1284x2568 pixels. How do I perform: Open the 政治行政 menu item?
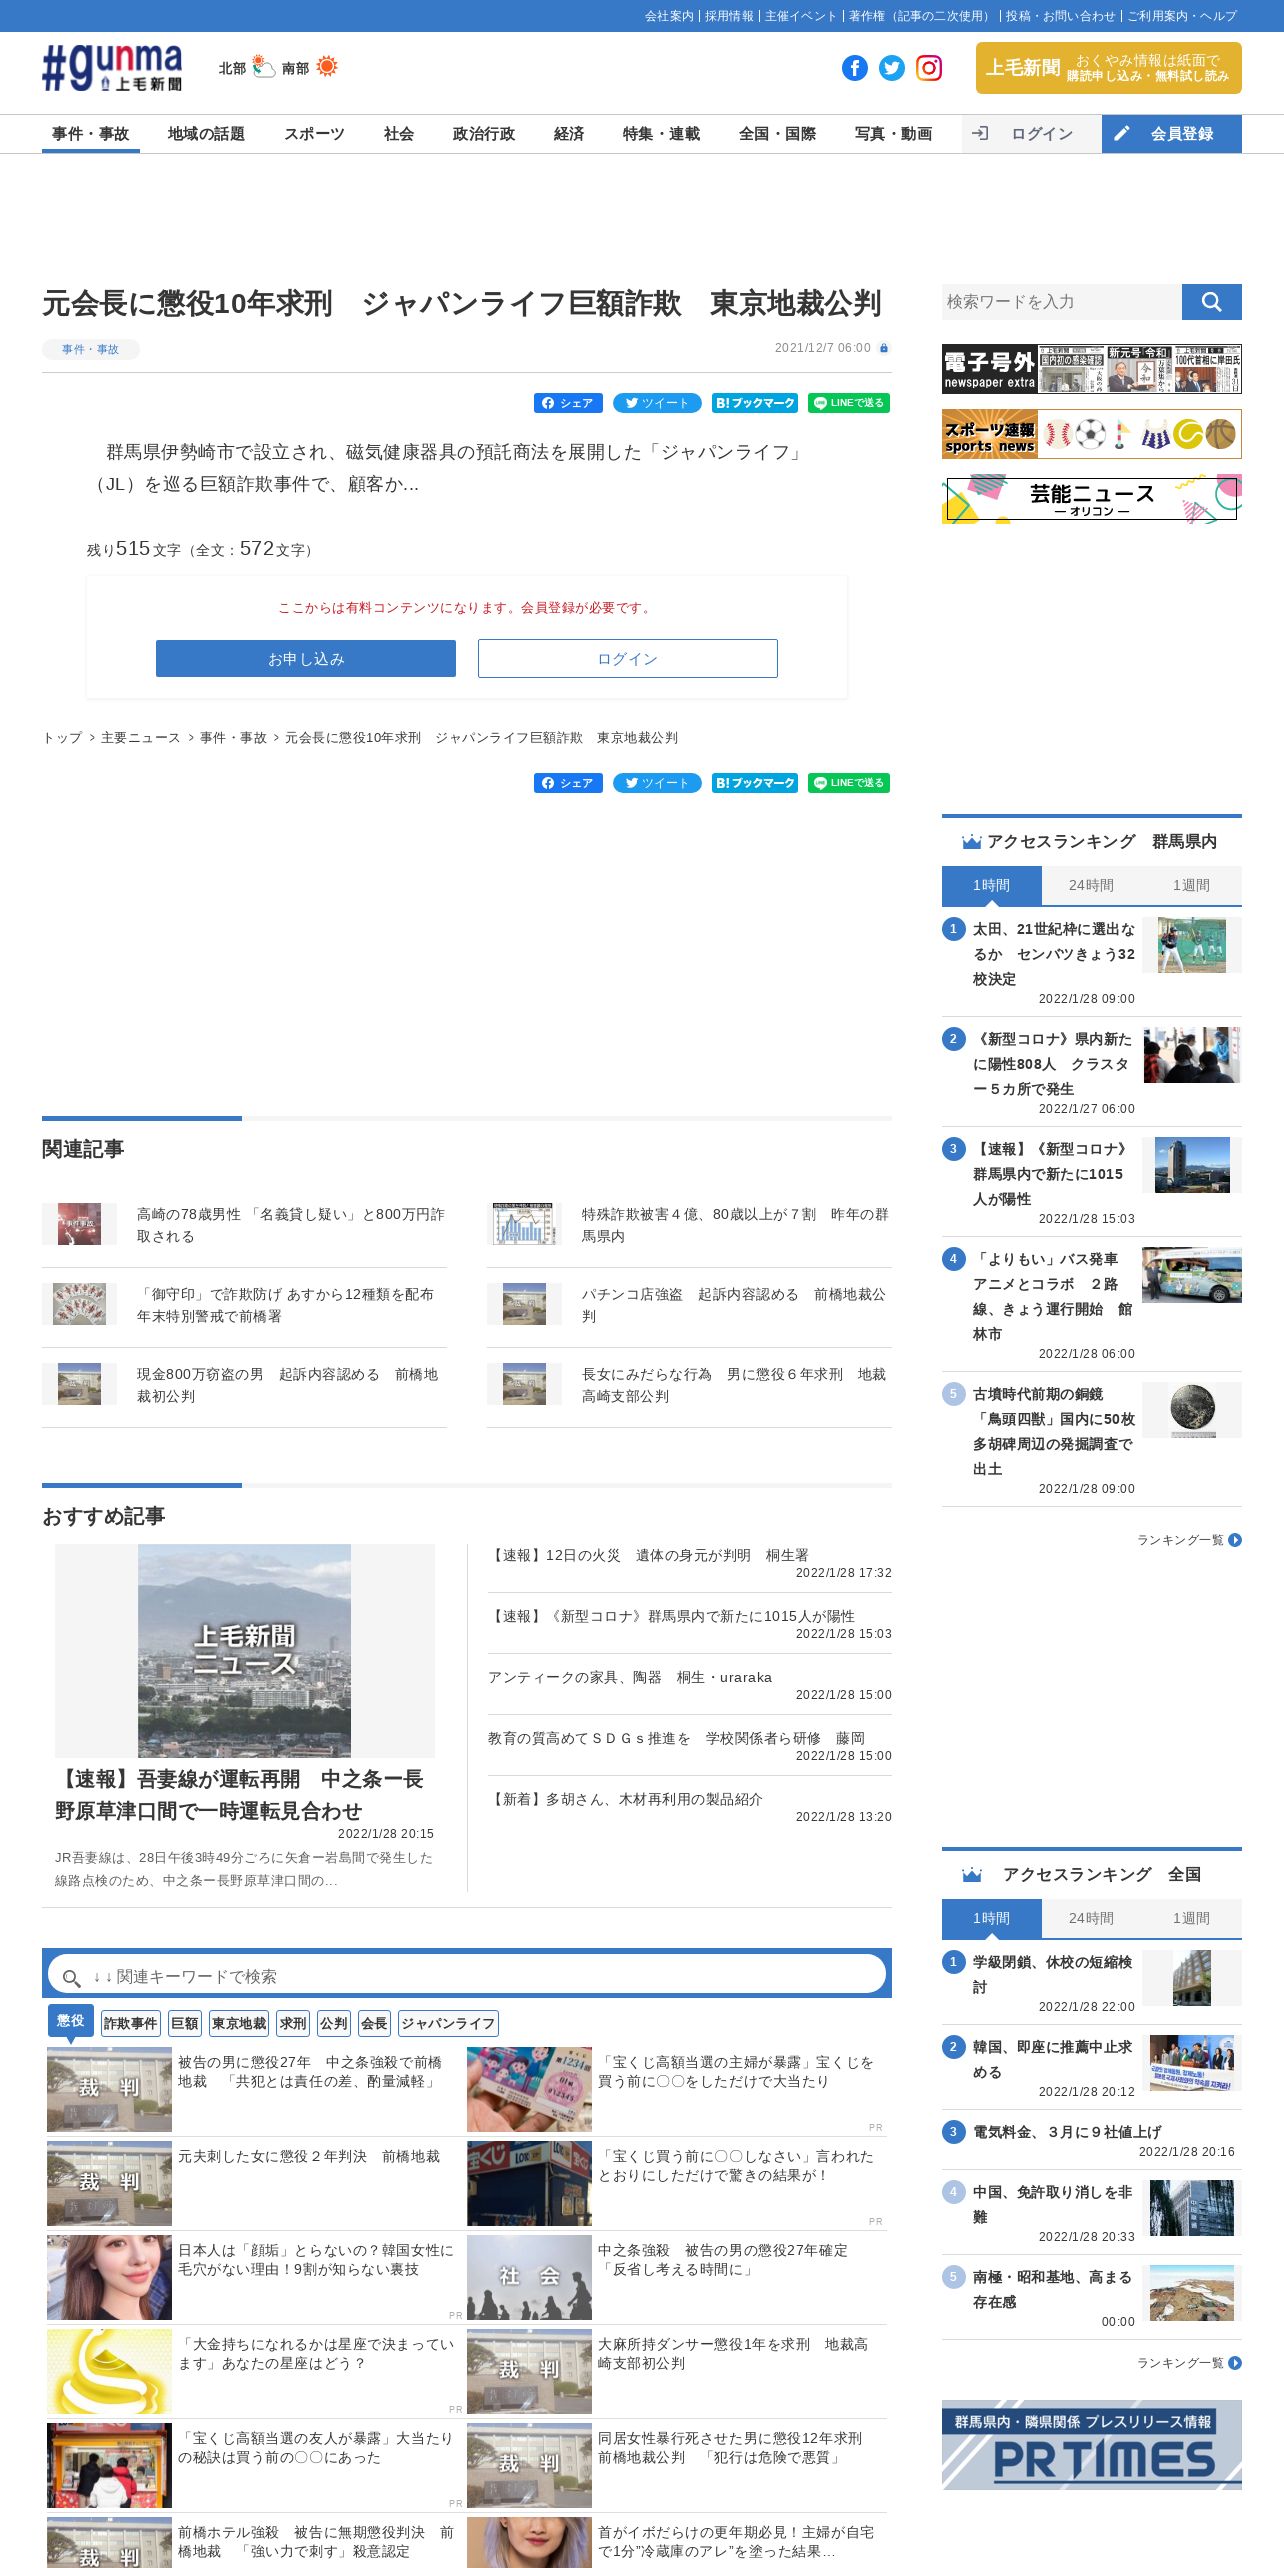point(484,134)
